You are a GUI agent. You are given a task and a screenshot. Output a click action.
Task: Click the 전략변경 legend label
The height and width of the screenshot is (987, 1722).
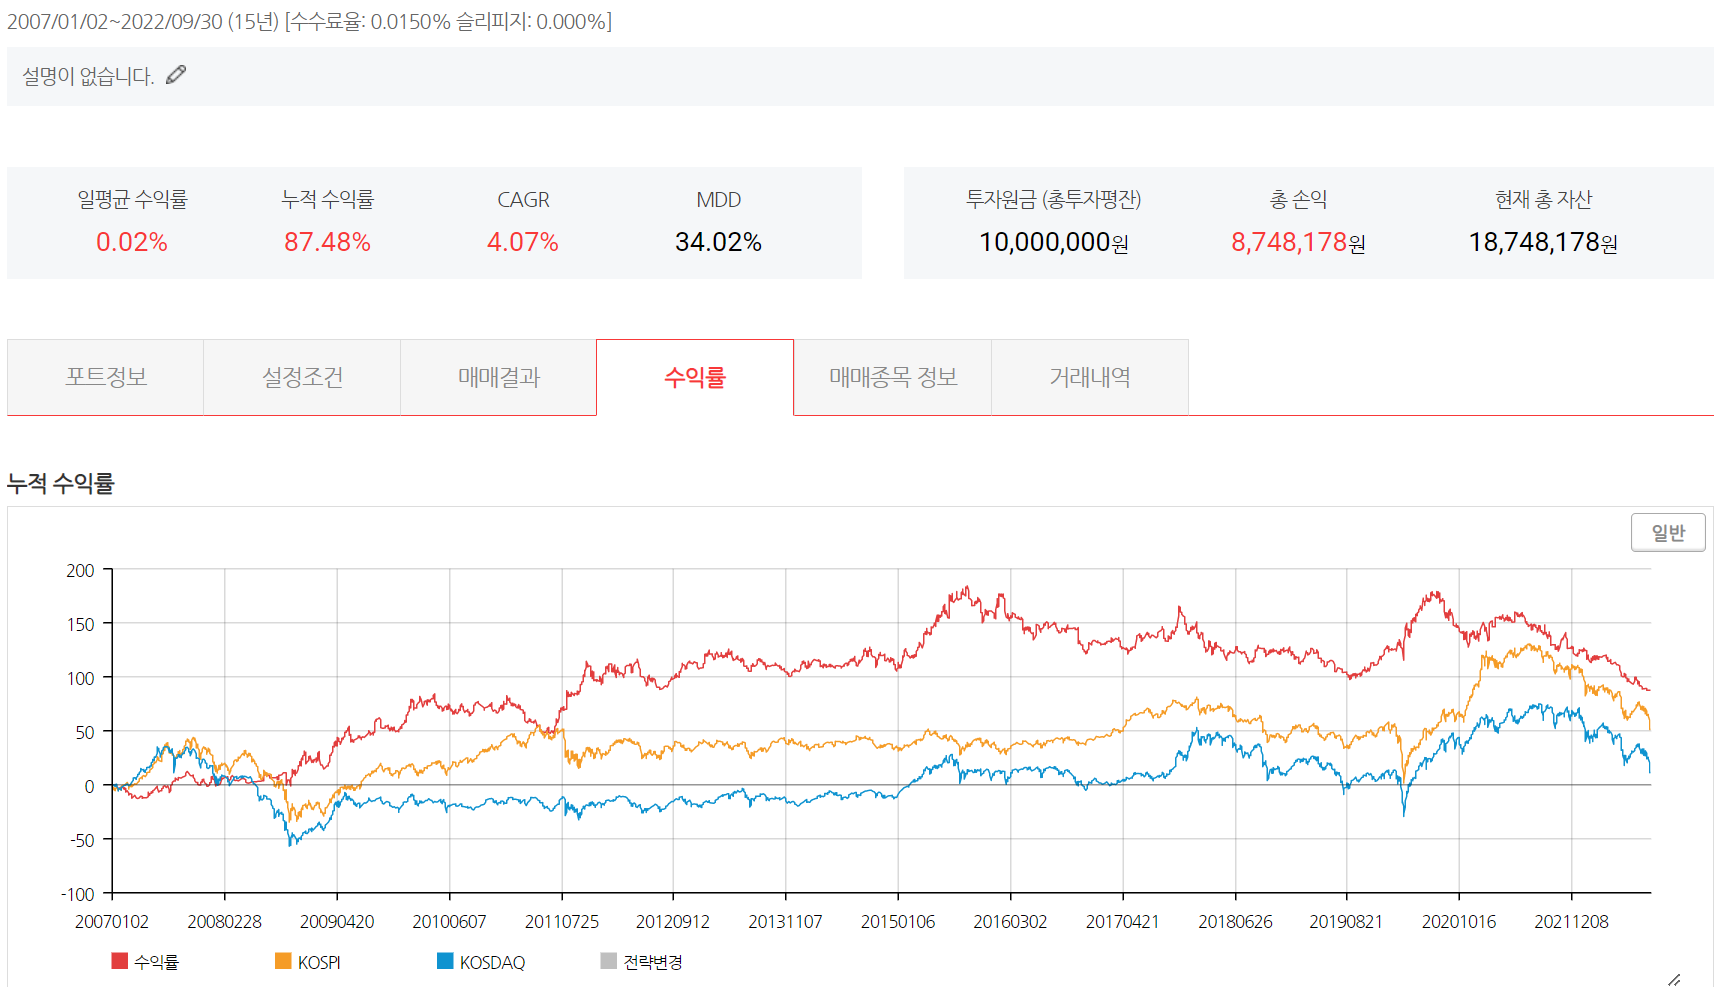[x=653, y=962]
